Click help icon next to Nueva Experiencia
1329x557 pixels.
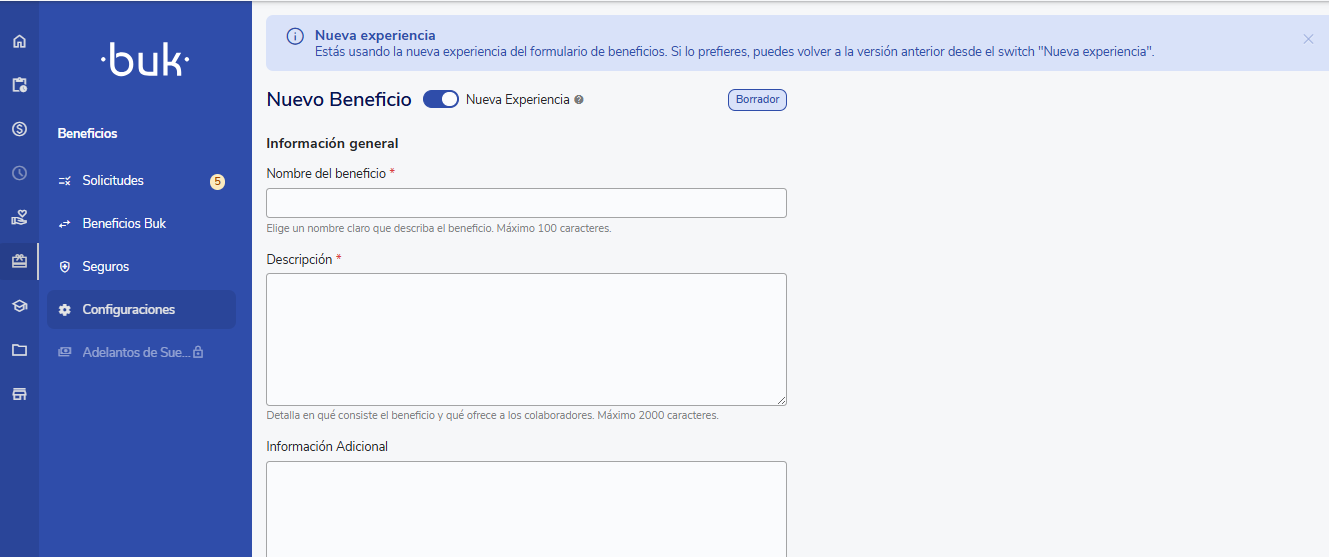579,100
